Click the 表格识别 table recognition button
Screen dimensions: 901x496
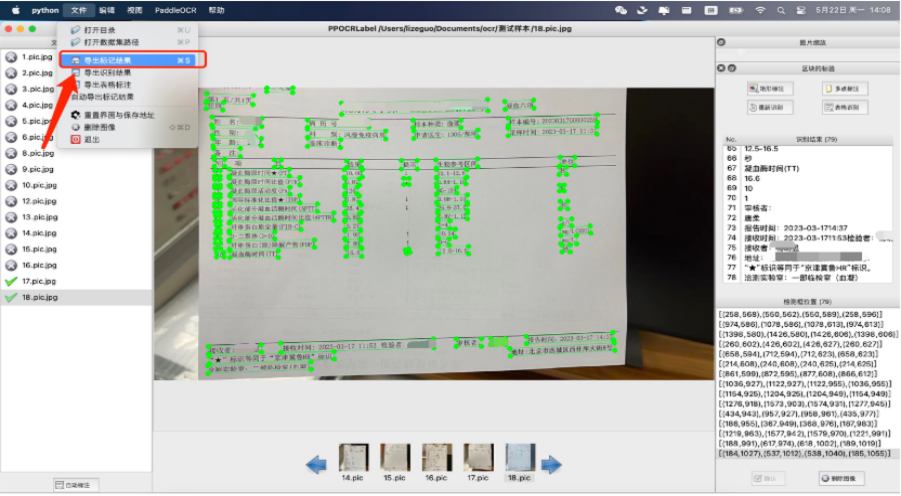pyautogui.click(x=845, y=107)
